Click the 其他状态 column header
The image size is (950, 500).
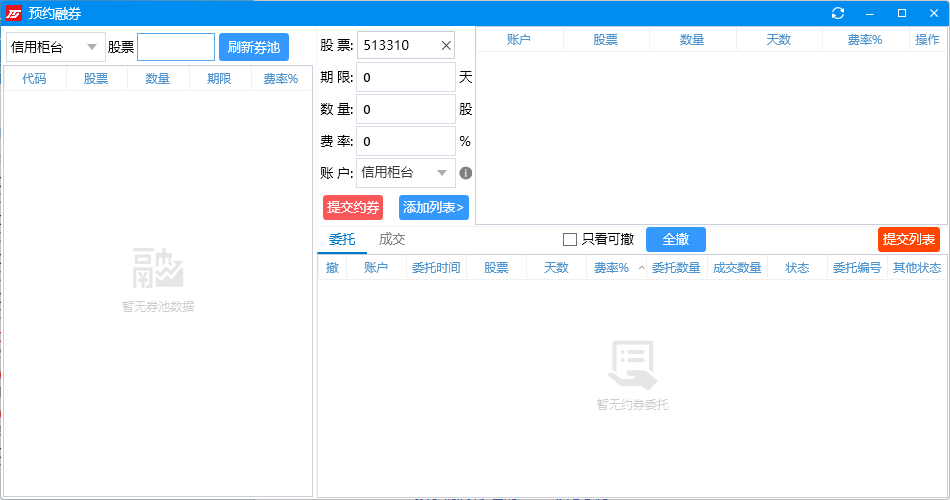tap(917, 268)
